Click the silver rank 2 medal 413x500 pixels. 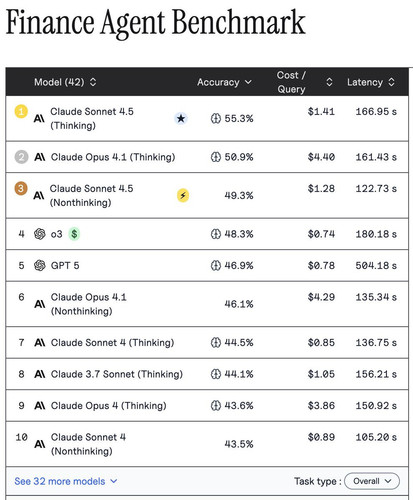pos(21,157)
